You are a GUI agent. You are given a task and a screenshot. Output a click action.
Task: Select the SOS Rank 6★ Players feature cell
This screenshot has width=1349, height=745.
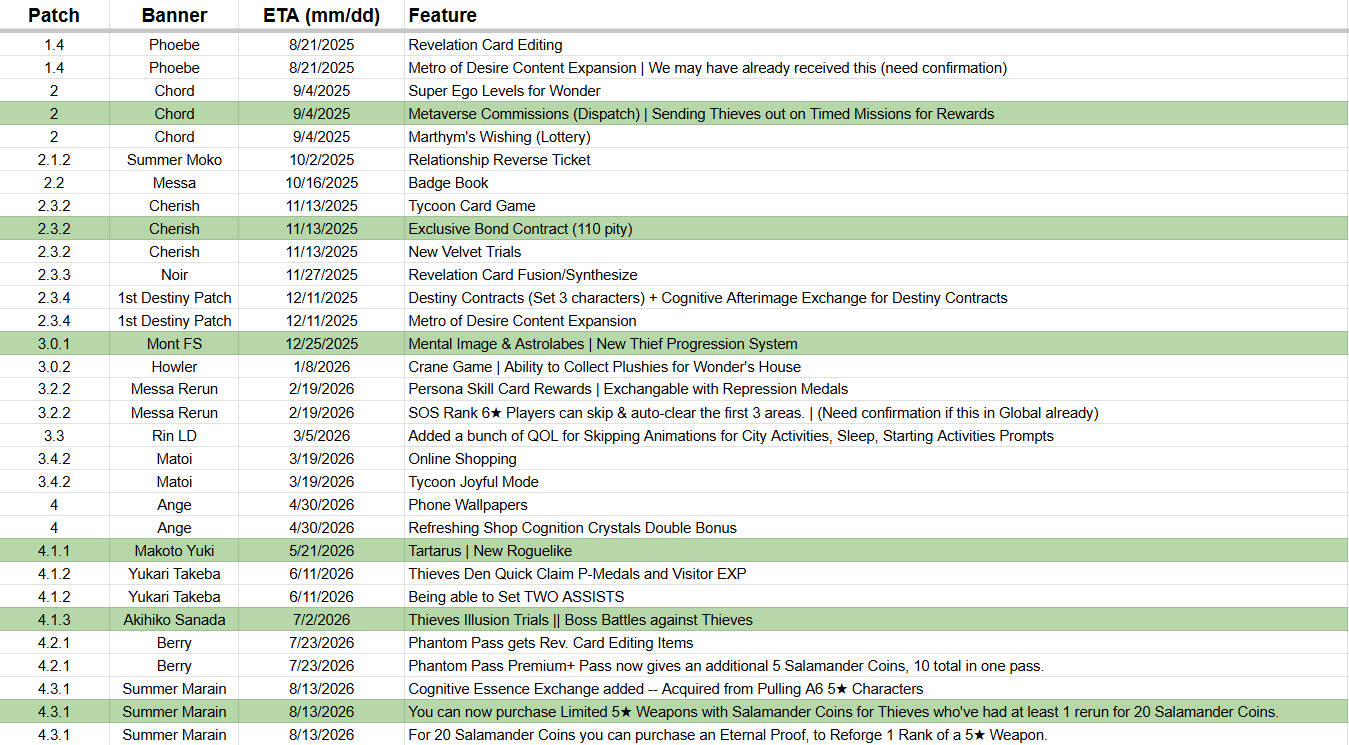coord(876,413)
